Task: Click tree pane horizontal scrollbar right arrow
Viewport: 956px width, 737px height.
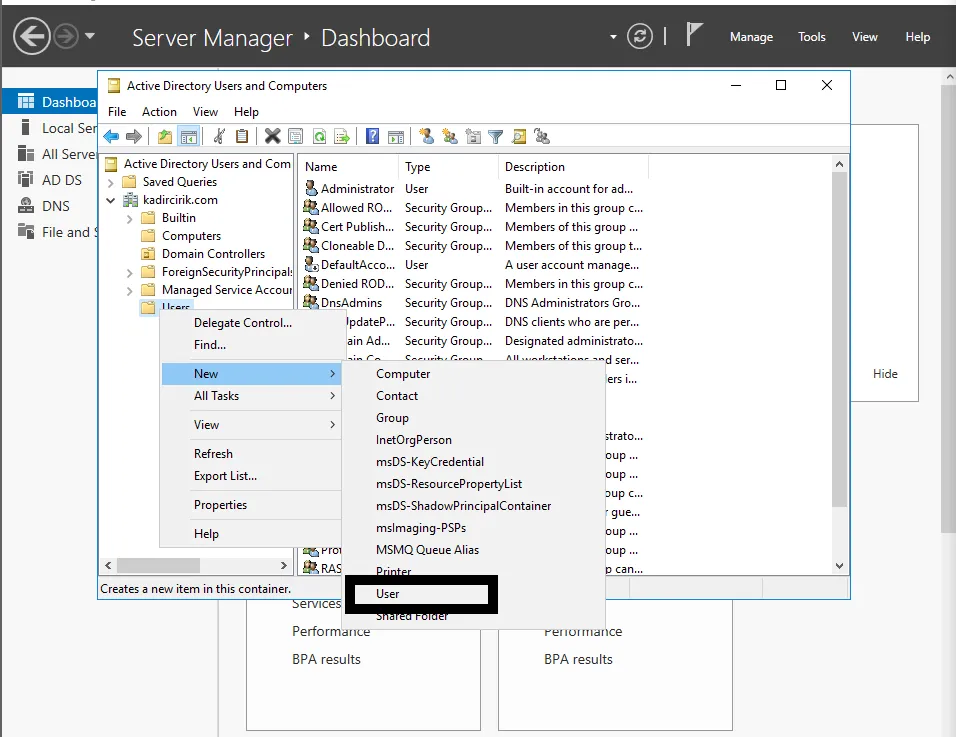Action: [x=284, y=566]
